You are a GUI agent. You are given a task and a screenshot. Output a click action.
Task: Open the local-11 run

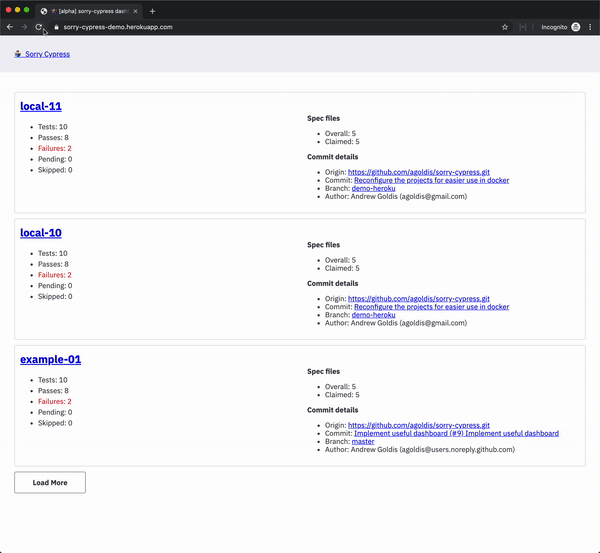click(x=41, y=106)
